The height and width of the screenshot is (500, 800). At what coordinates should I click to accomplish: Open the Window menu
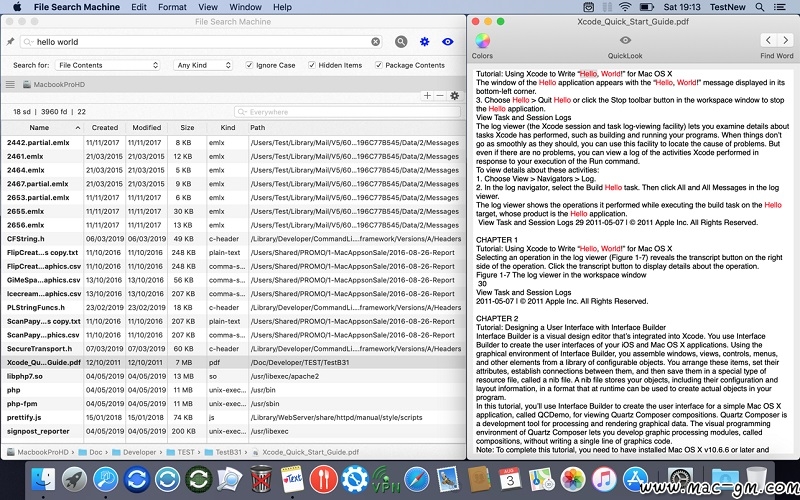tap(245, 7)
